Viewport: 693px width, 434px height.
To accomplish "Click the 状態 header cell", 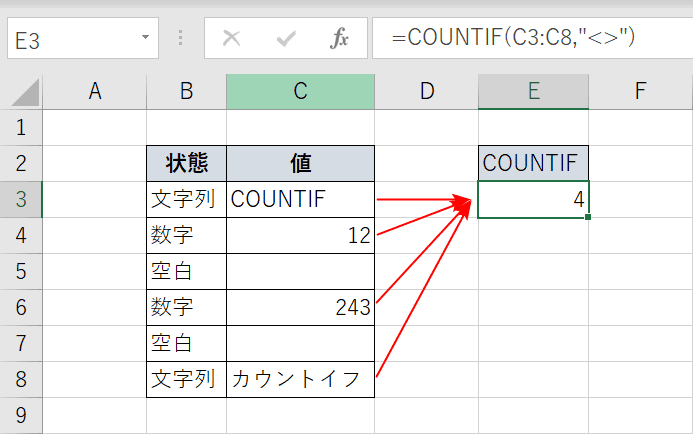I will 187,164.
